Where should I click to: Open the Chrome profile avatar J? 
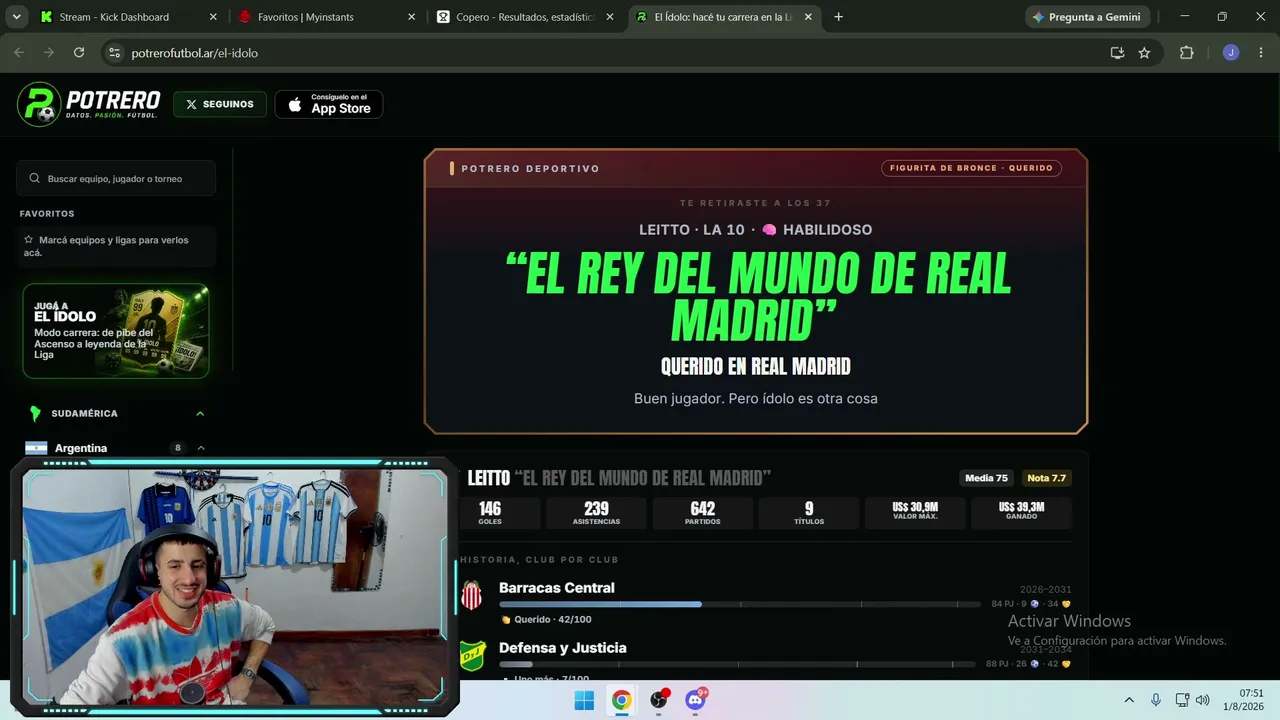pos(1231,53)
